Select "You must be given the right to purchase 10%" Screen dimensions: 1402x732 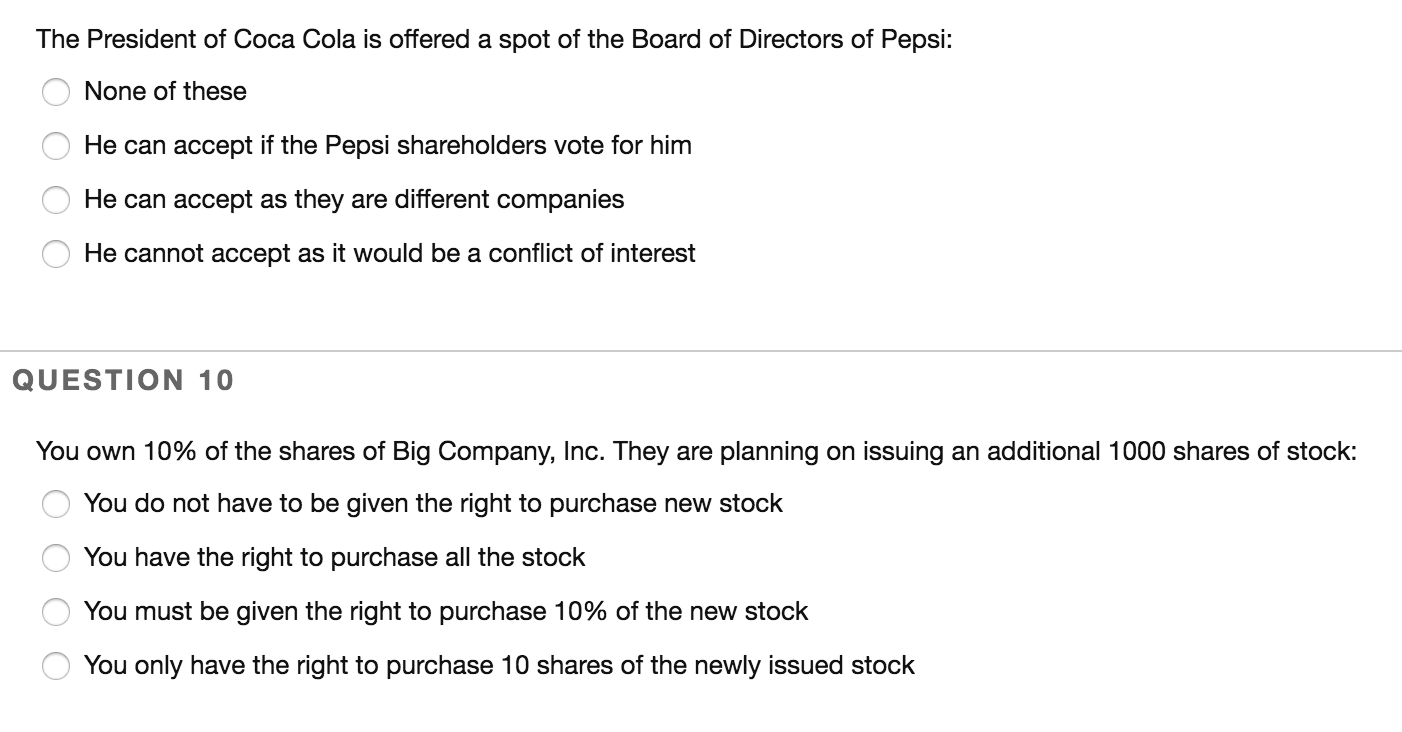(x=55, y=611)
